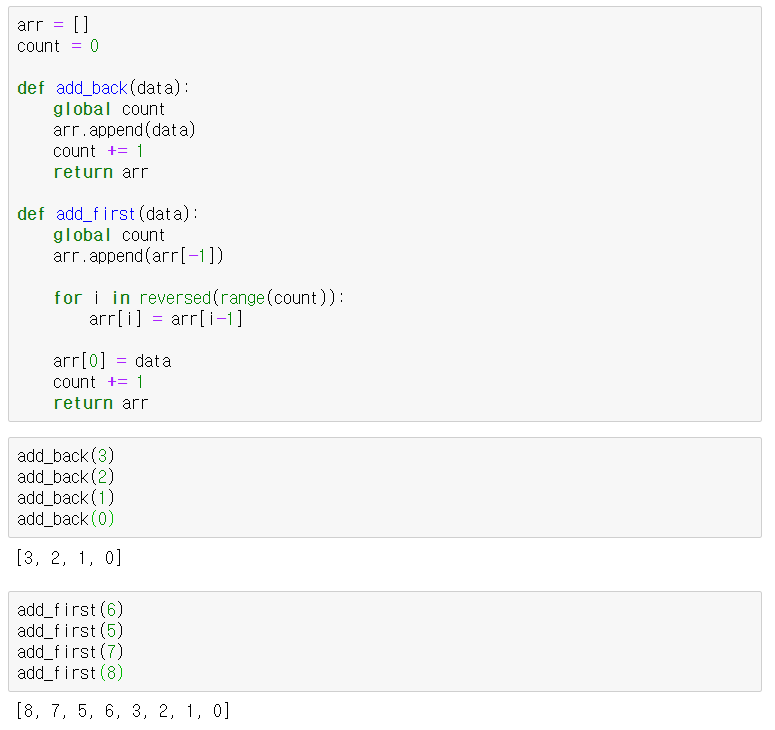The width and height of the screenshot is (775, 730).
Task: Click the 'add_back(2)' call line
Action: click(x=65, y=477)
